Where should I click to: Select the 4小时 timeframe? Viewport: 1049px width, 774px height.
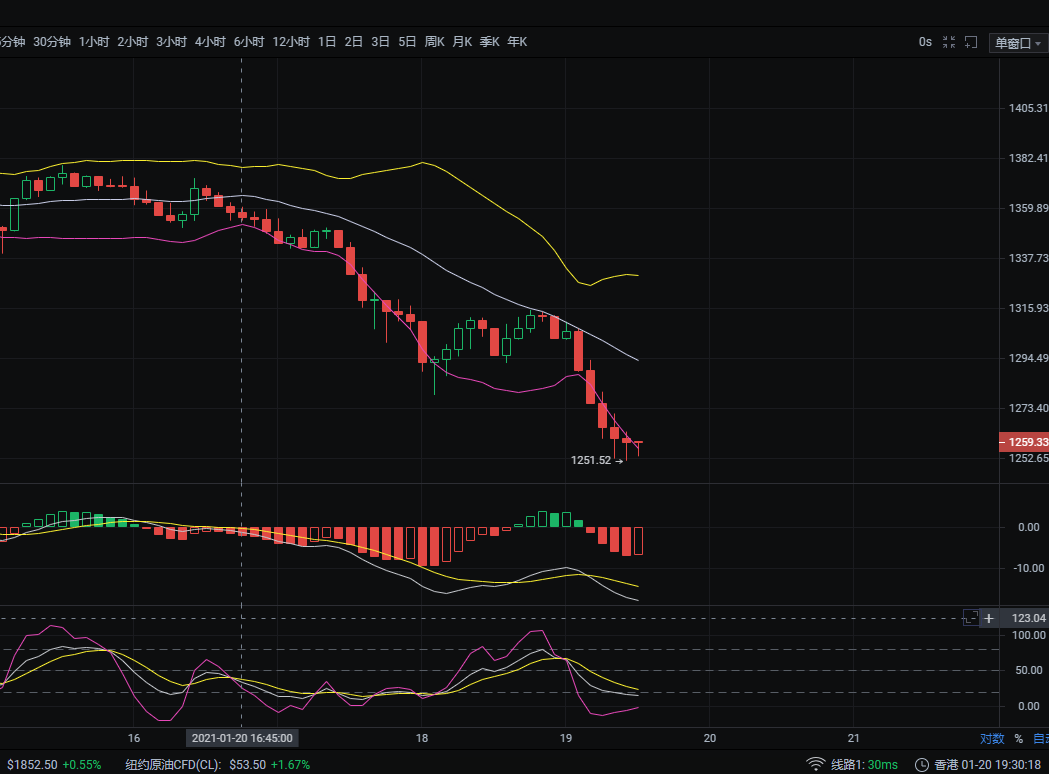pos(210,41)
